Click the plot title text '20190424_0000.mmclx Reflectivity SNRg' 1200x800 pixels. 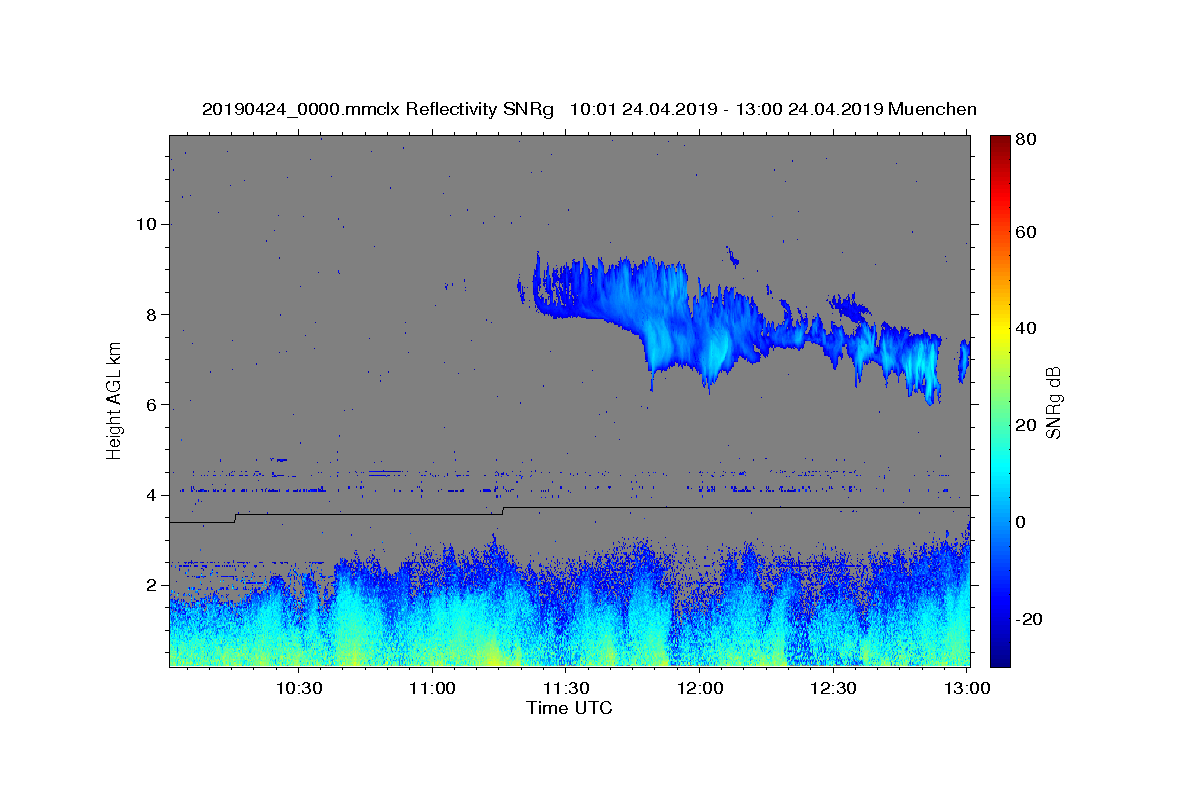[378, 109]
